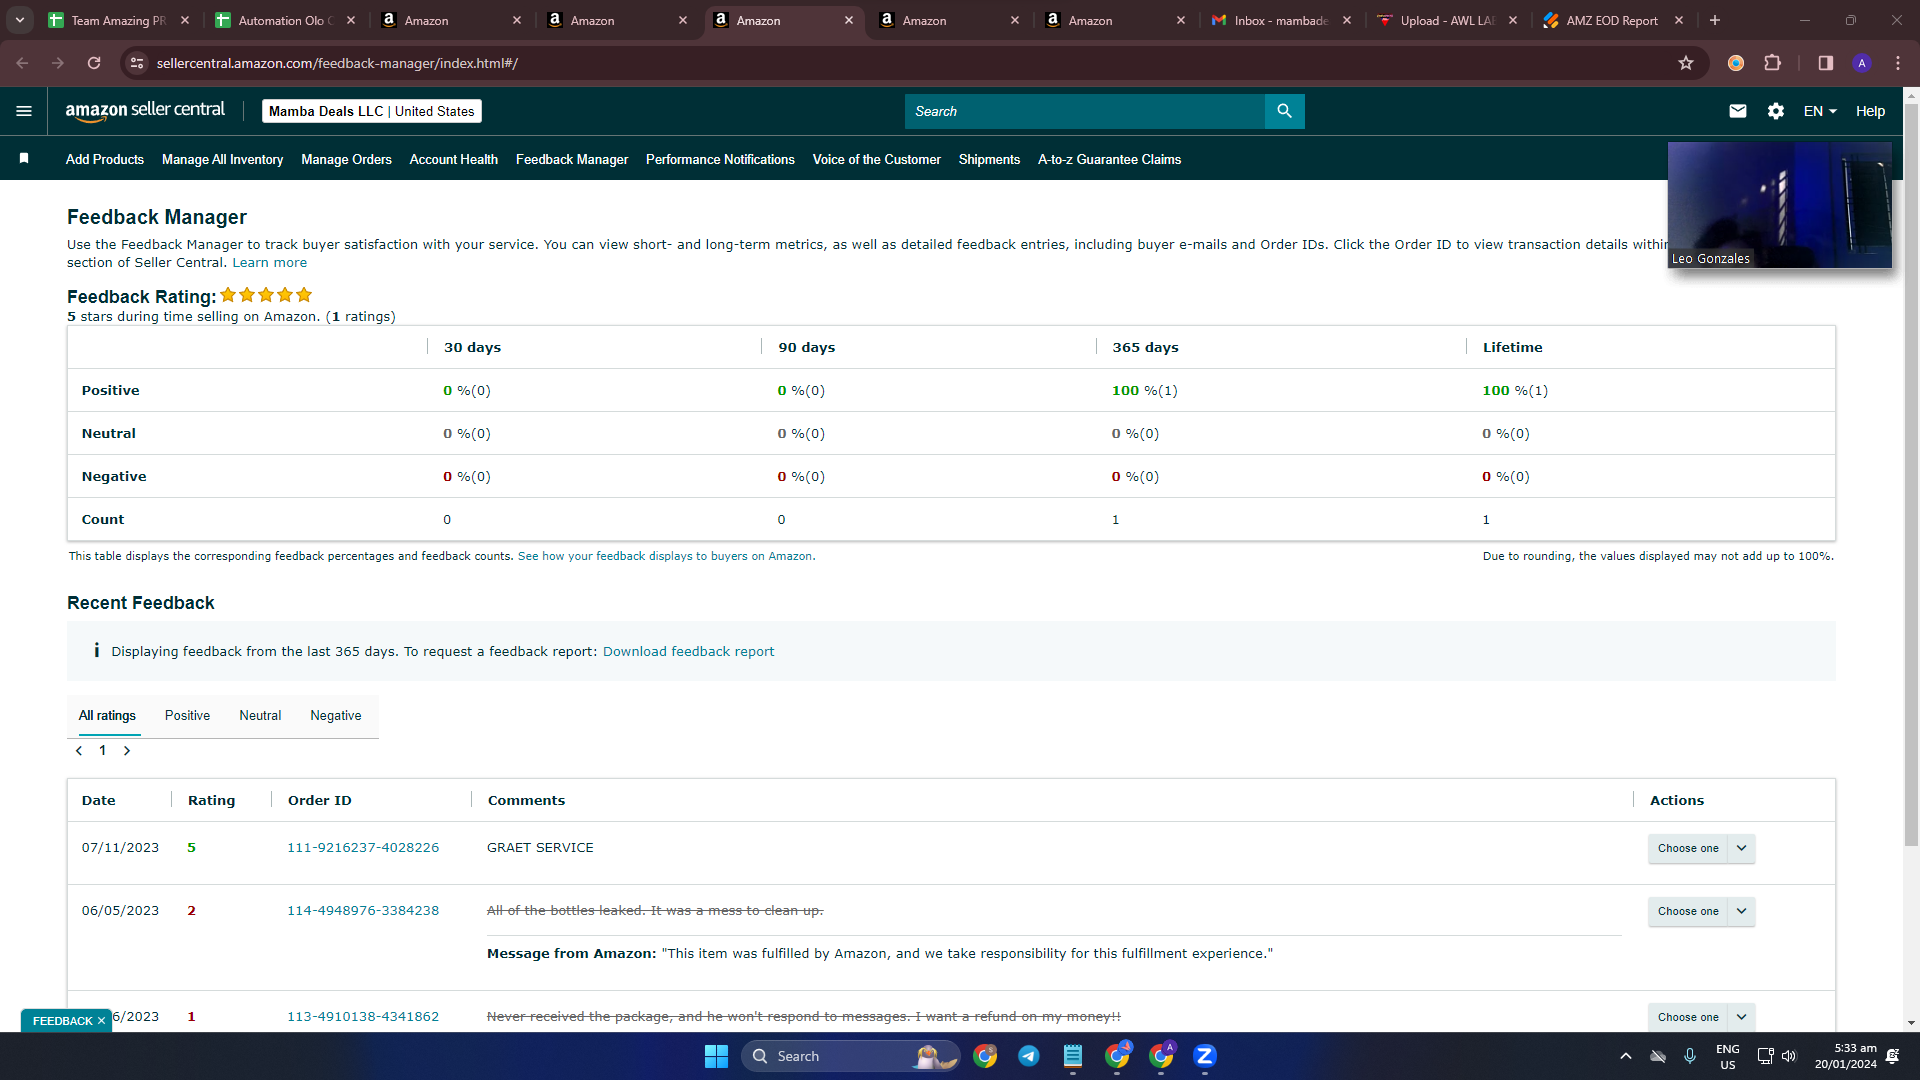Switch to the AMZ EOD Report browser tab
1920x1080 pixels.
click(x=1612, y=20)
